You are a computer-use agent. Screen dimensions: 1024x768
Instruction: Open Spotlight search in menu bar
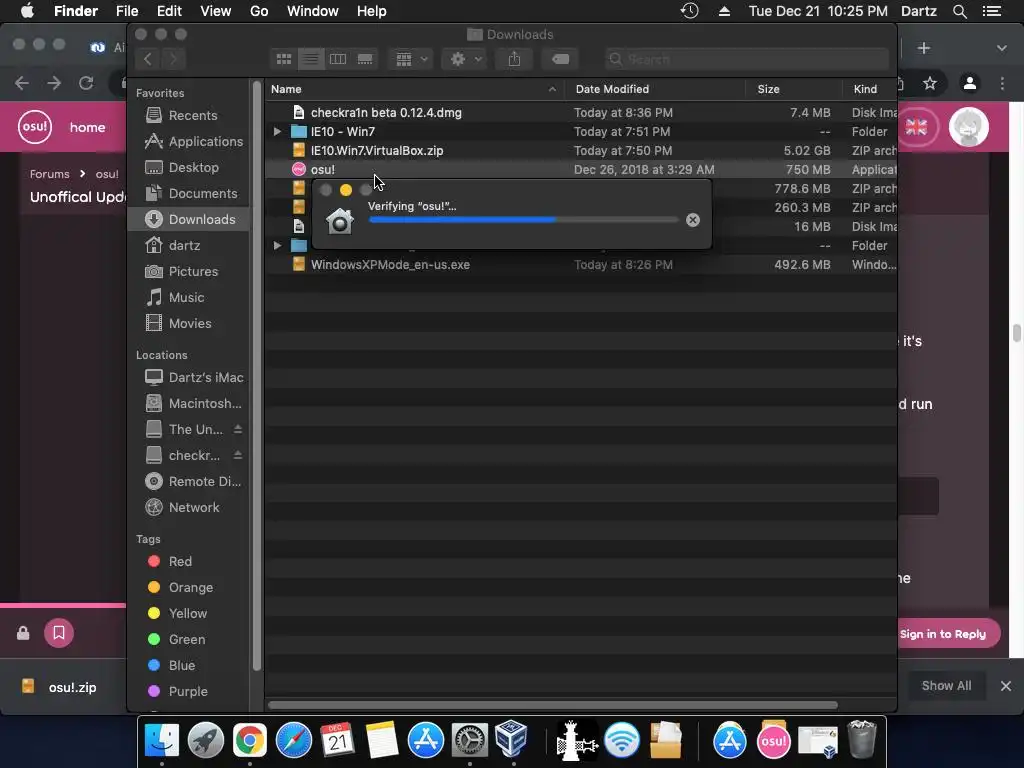click(x=959, y=11)
